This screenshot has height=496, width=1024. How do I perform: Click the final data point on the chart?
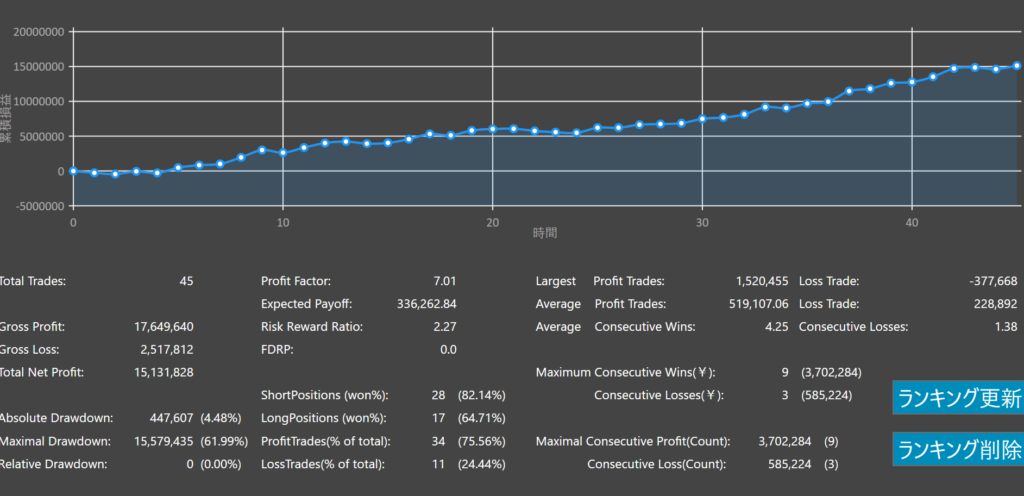click(1017, 66)
